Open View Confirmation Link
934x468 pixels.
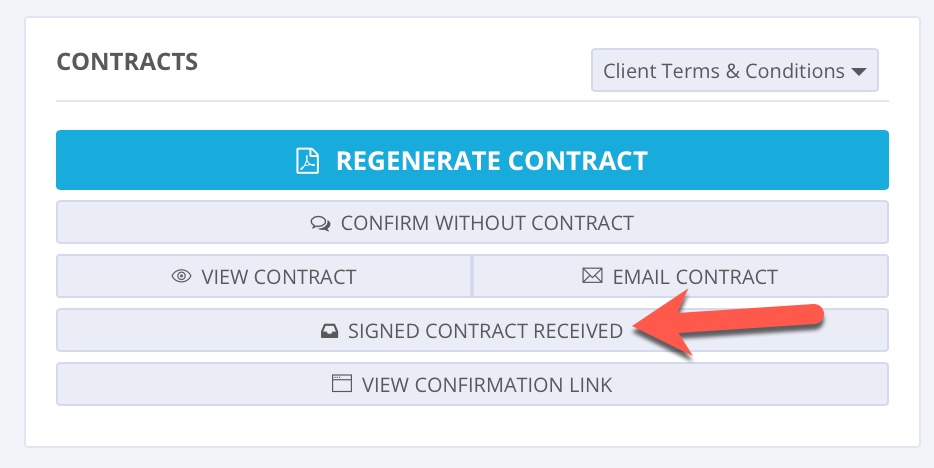[472, 384]
